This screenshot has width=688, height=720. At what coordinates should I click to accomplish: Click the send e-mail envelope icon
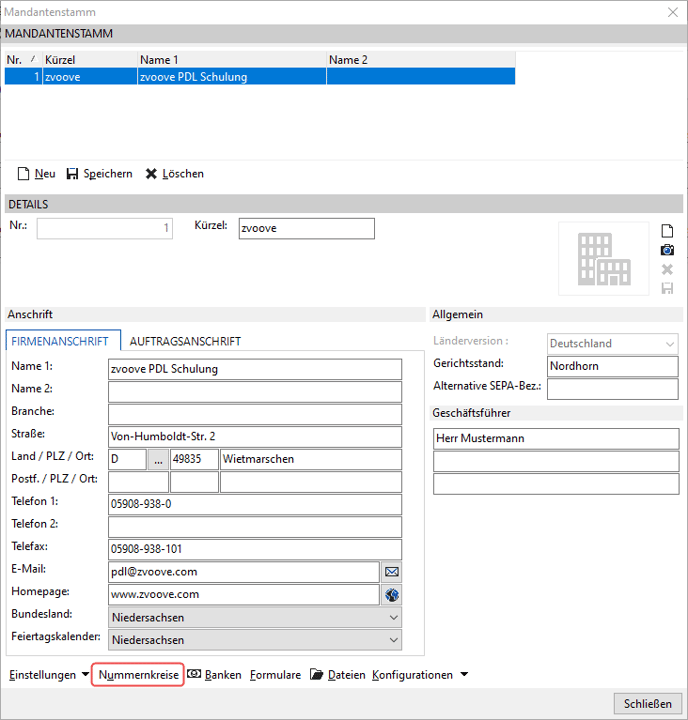point(392,572)
